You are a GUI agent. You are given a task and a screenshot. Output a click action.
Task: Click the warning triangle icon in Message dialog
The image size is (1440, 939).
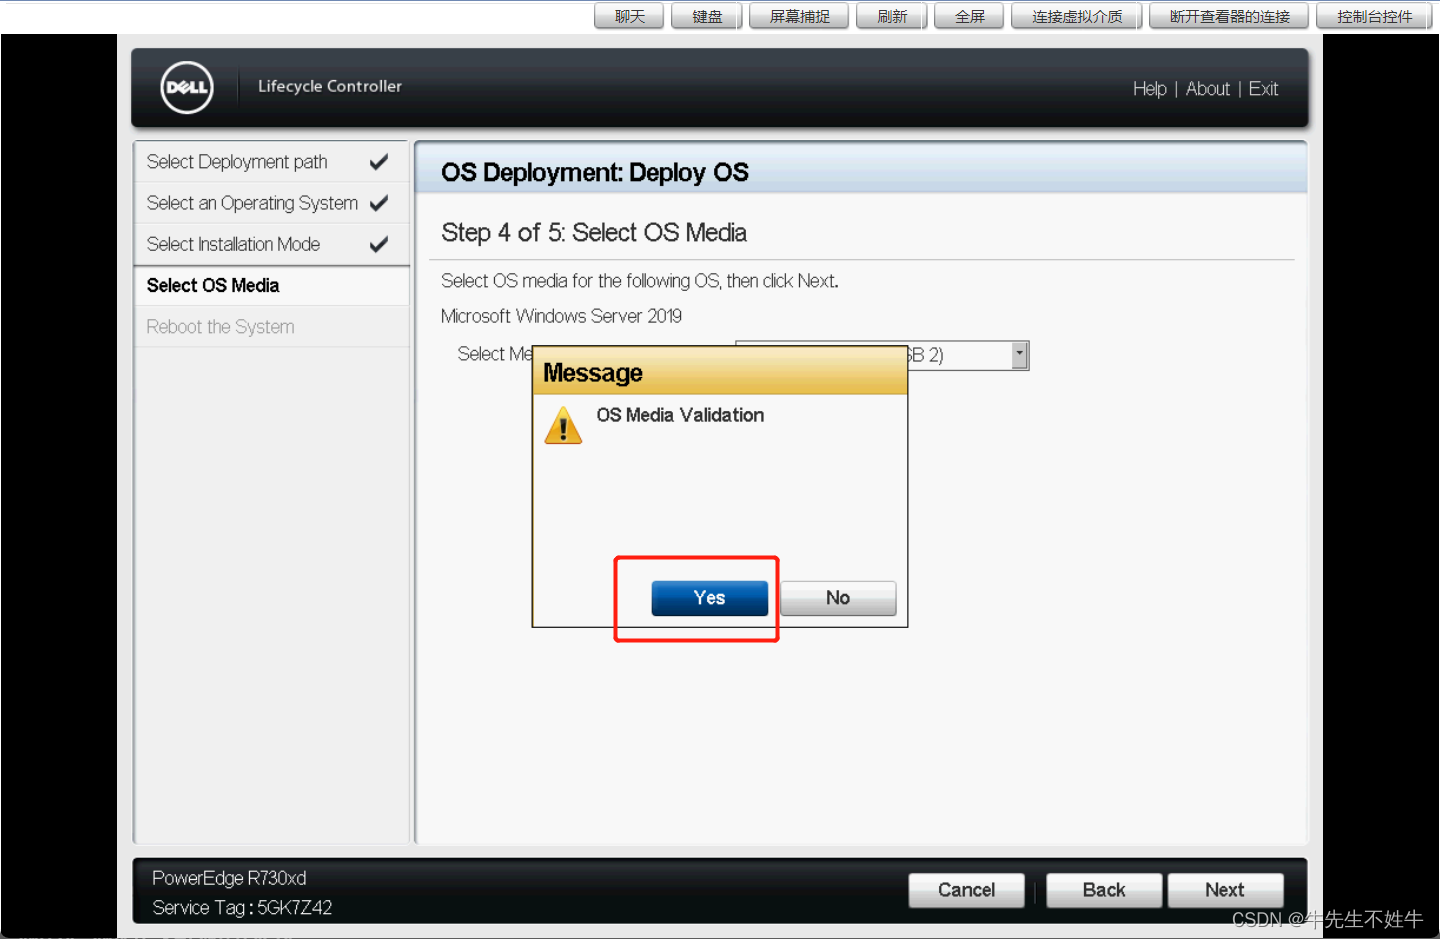(563, 425)
